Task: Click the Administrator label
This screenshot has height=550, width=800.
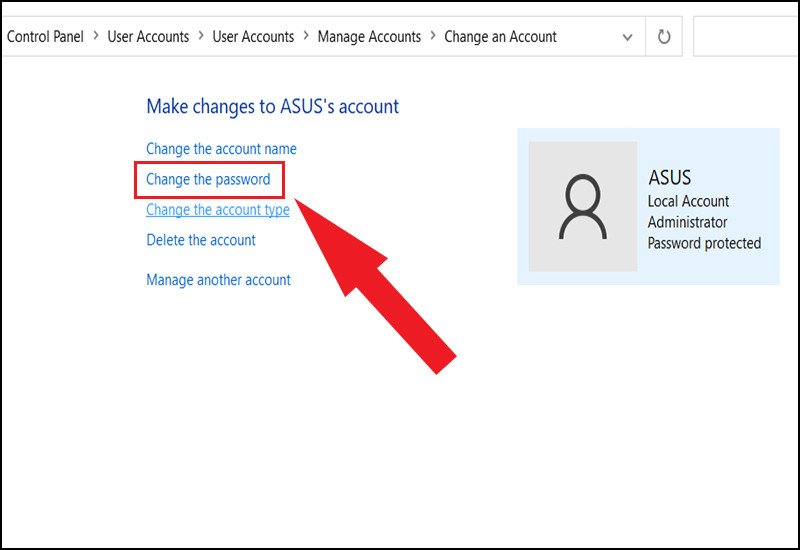Action: point(687,222)
